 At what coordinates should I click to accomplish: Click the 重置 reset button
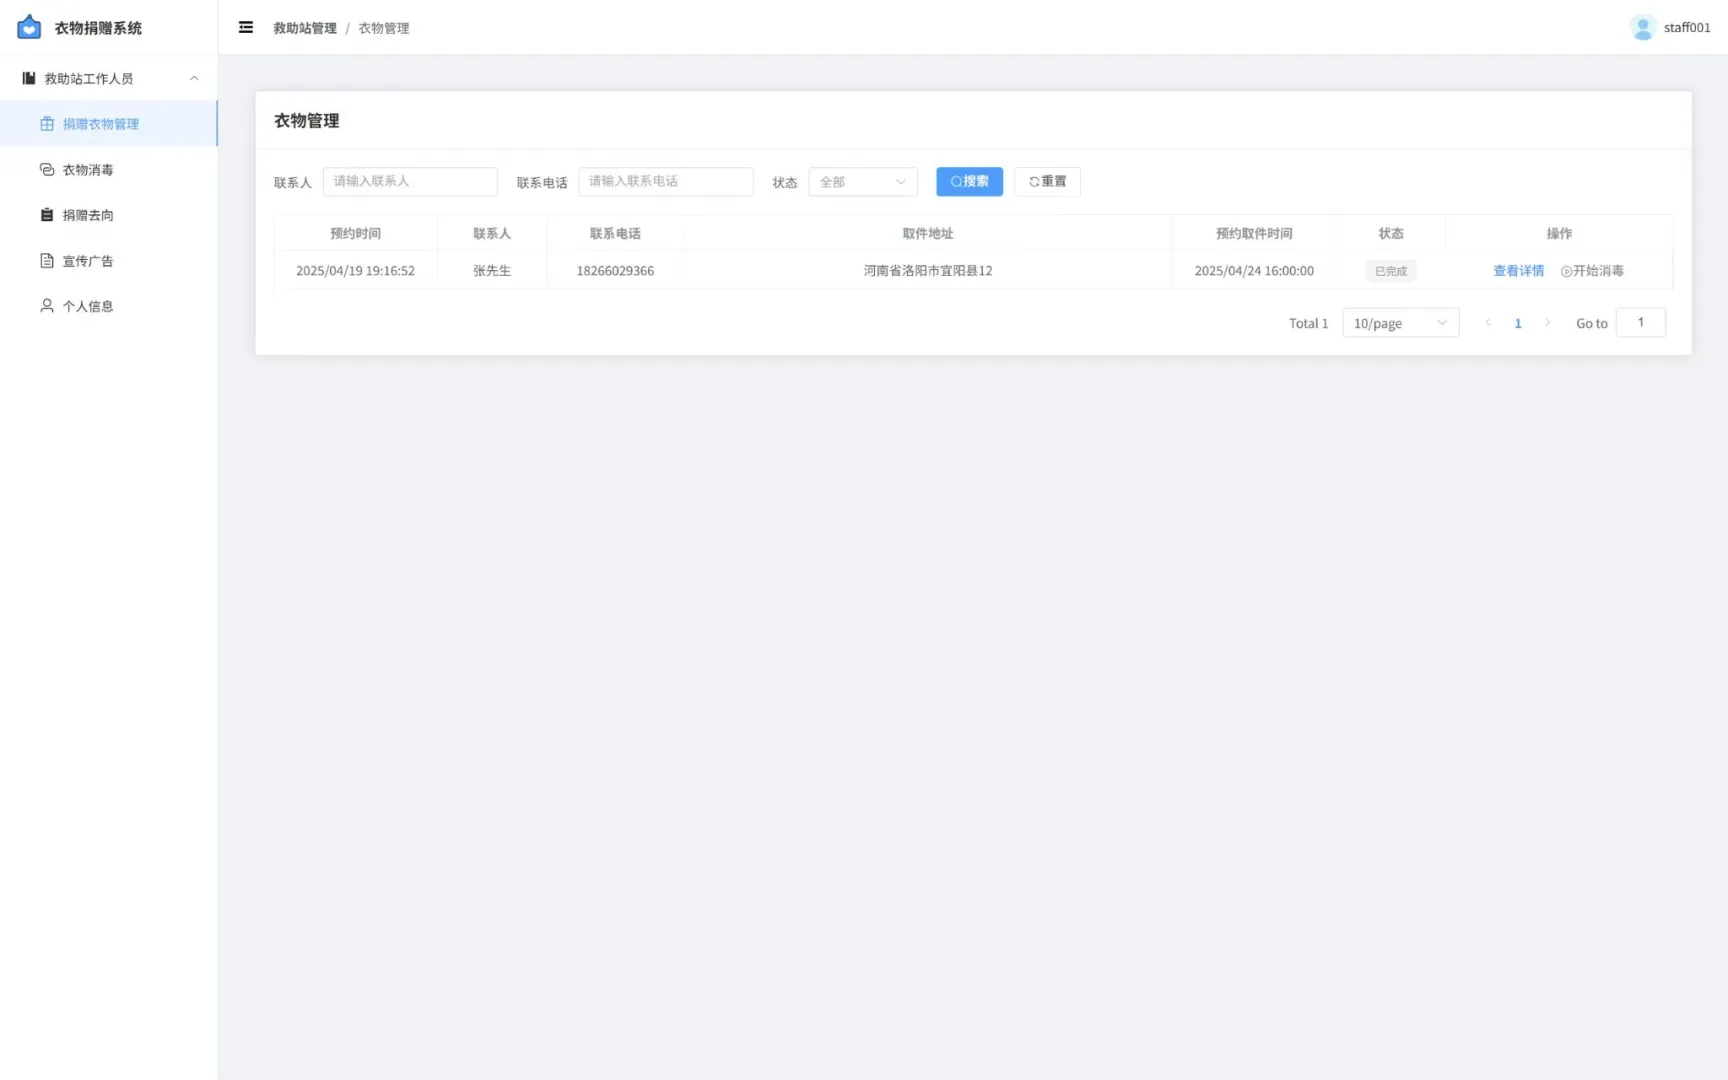pyautogui.click(x=1047, y=181)
